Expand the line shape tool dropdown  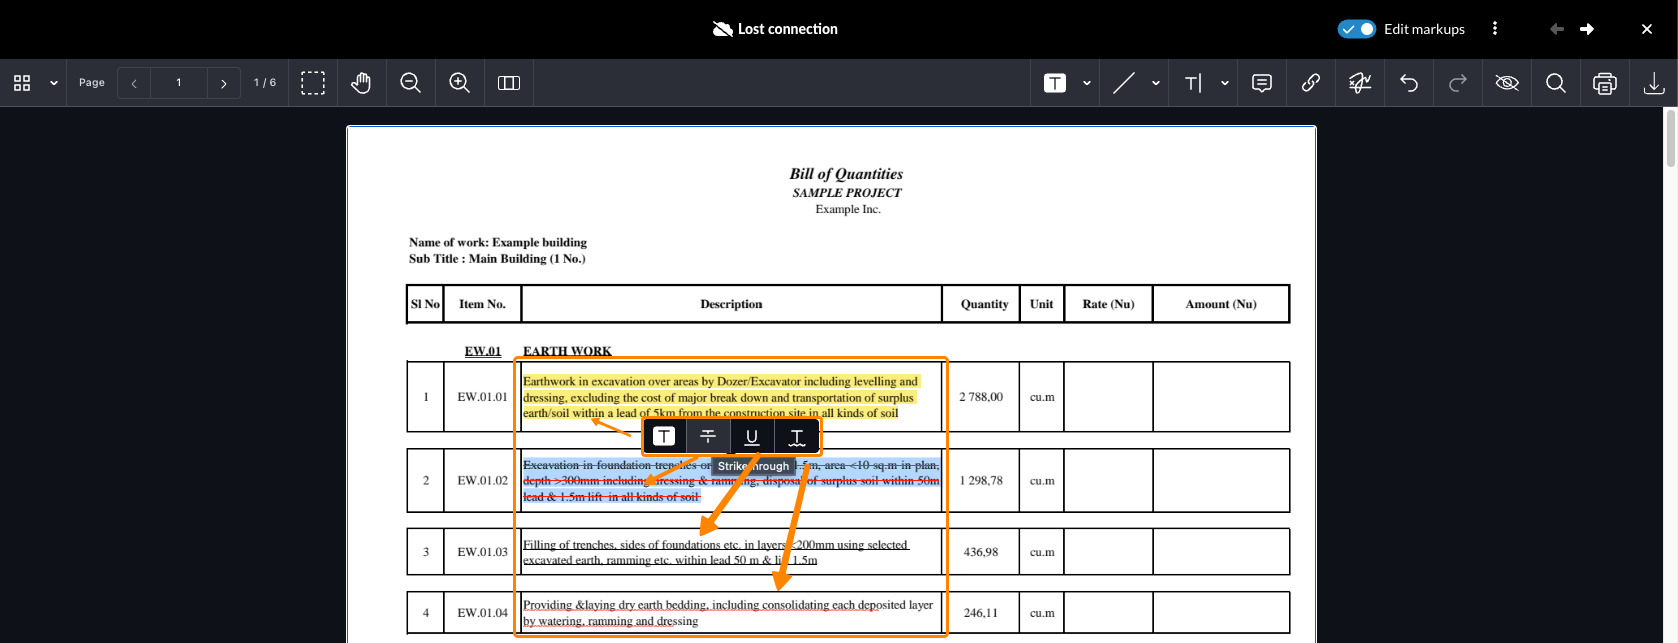point(1156,83)
